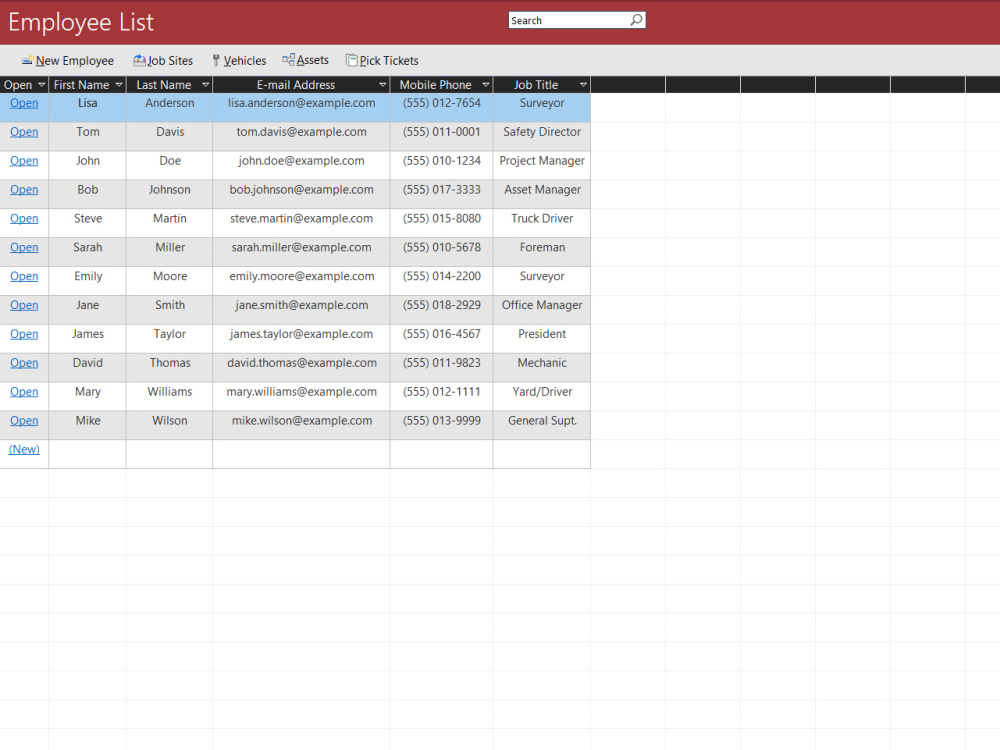The height and width of the screenshot is (750, 1000).
Task: Select the lisa.anderson@example.com cell
Action: [x=301, y=108]
